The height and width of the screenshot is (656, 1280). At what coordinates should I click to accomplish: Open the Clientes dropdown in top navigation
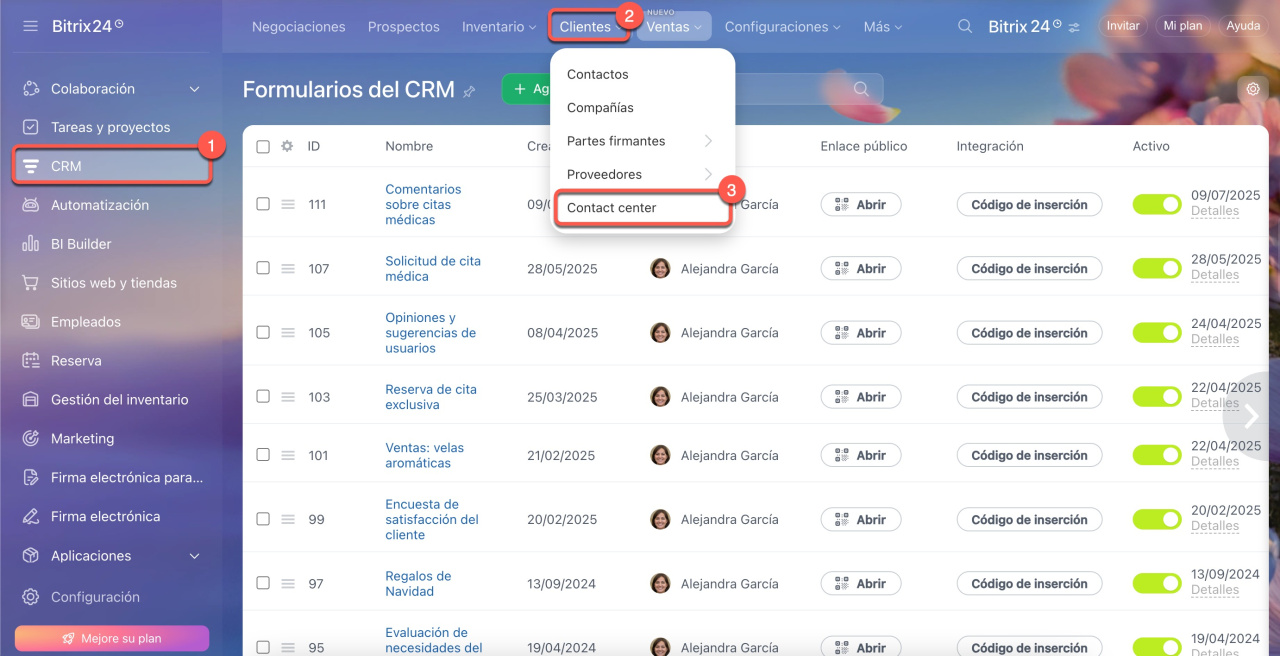coord(589,27)
